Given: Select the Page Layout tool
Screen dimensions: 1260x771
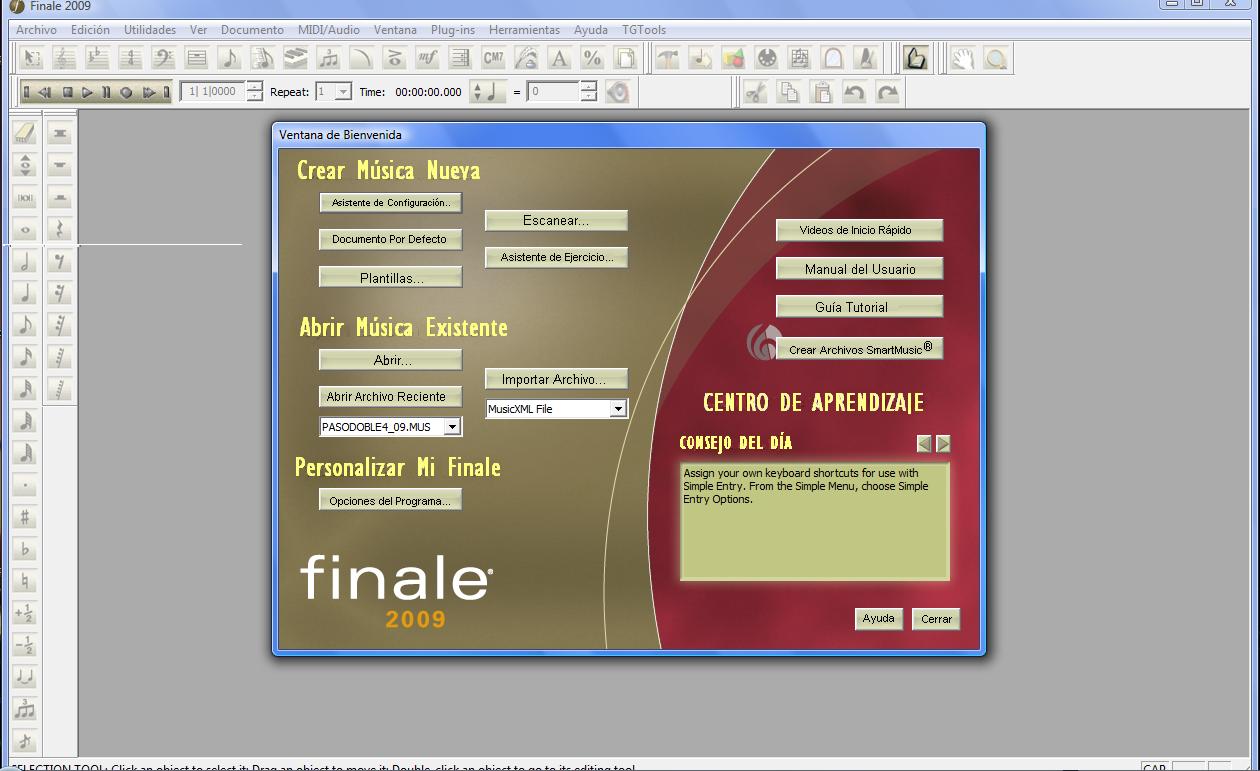Looking at the screenshot, I should click(626, 59).
